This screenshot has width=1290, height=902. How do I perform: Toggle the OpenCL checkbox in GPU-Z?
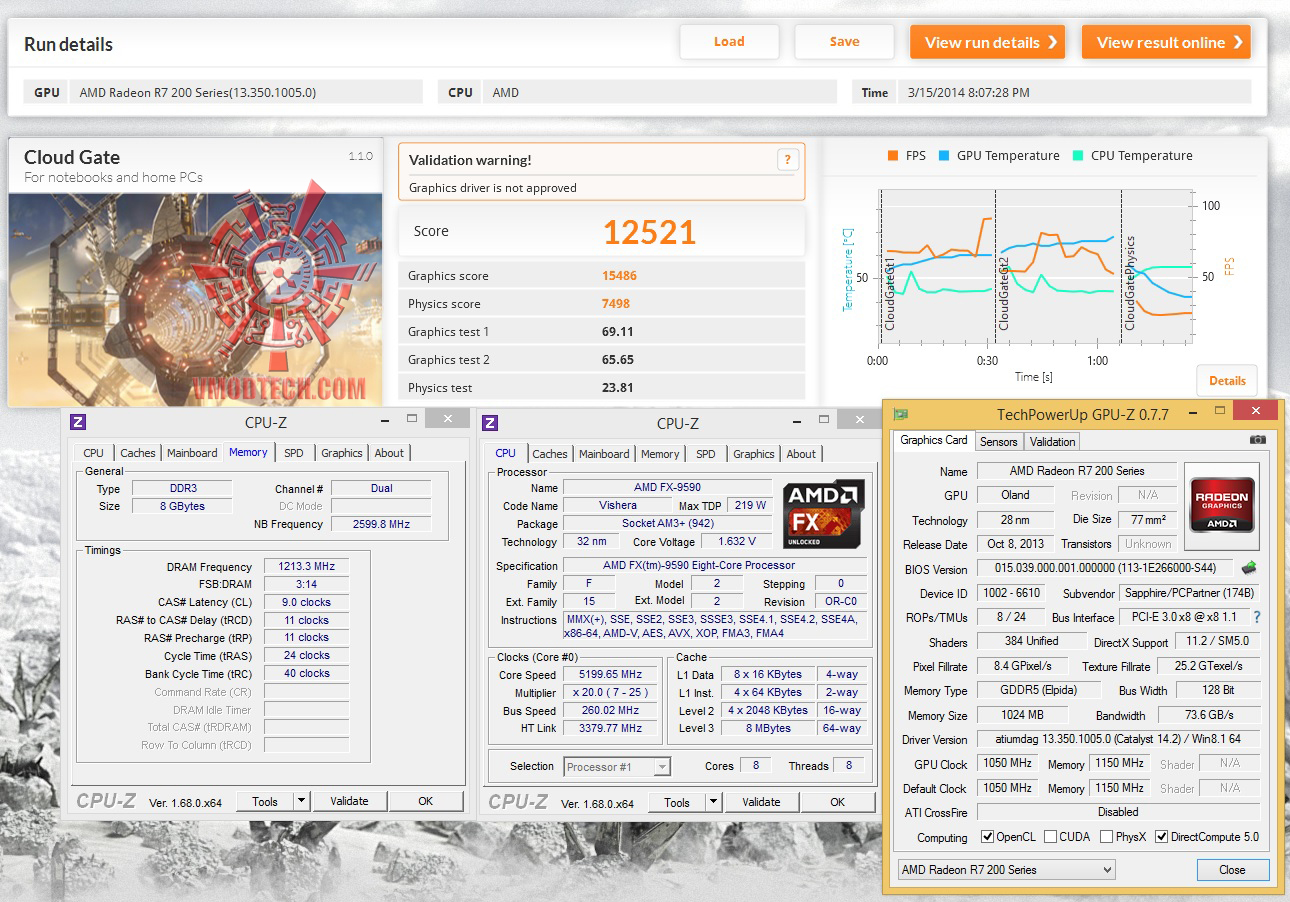tap(987, 837)
